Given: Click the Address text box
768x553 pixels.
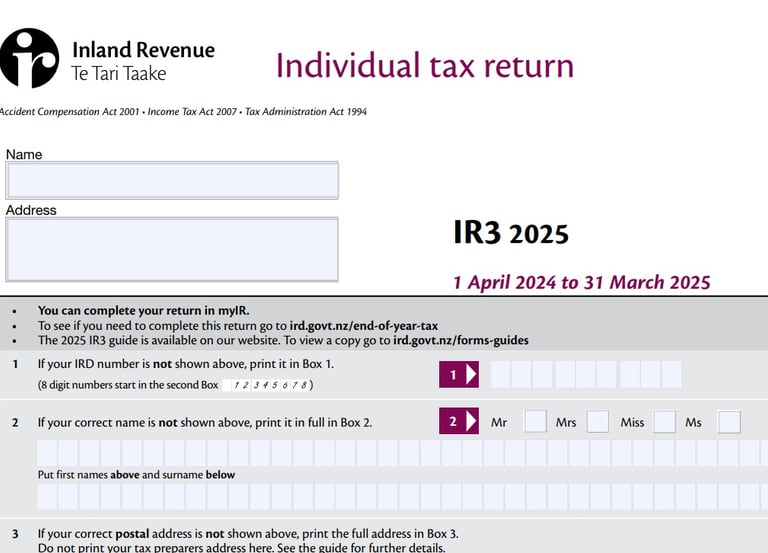Looking at the screenshot, I should point(172,249).
